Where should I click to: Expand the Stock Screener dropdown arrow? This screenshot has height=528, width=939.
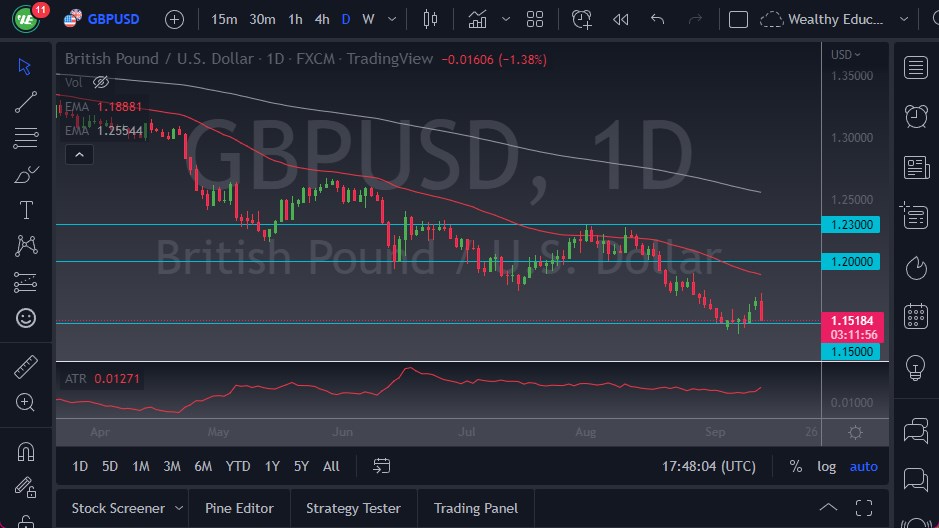[x=178, y=508]
